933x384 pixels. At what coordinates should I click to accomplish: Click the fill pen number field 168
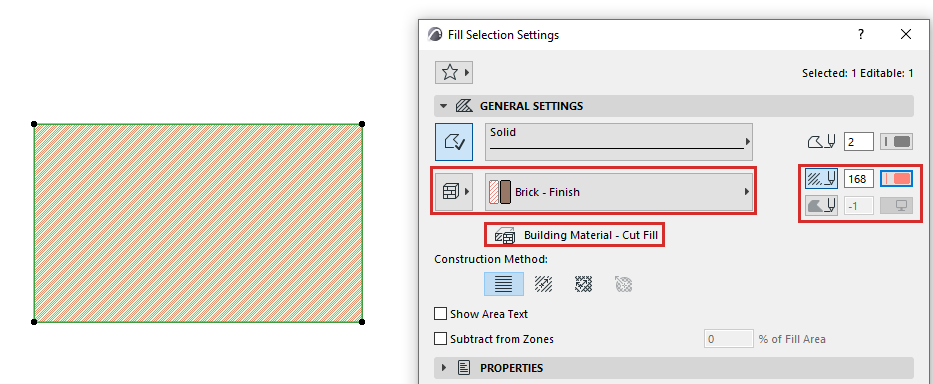[x=859, y=179]
